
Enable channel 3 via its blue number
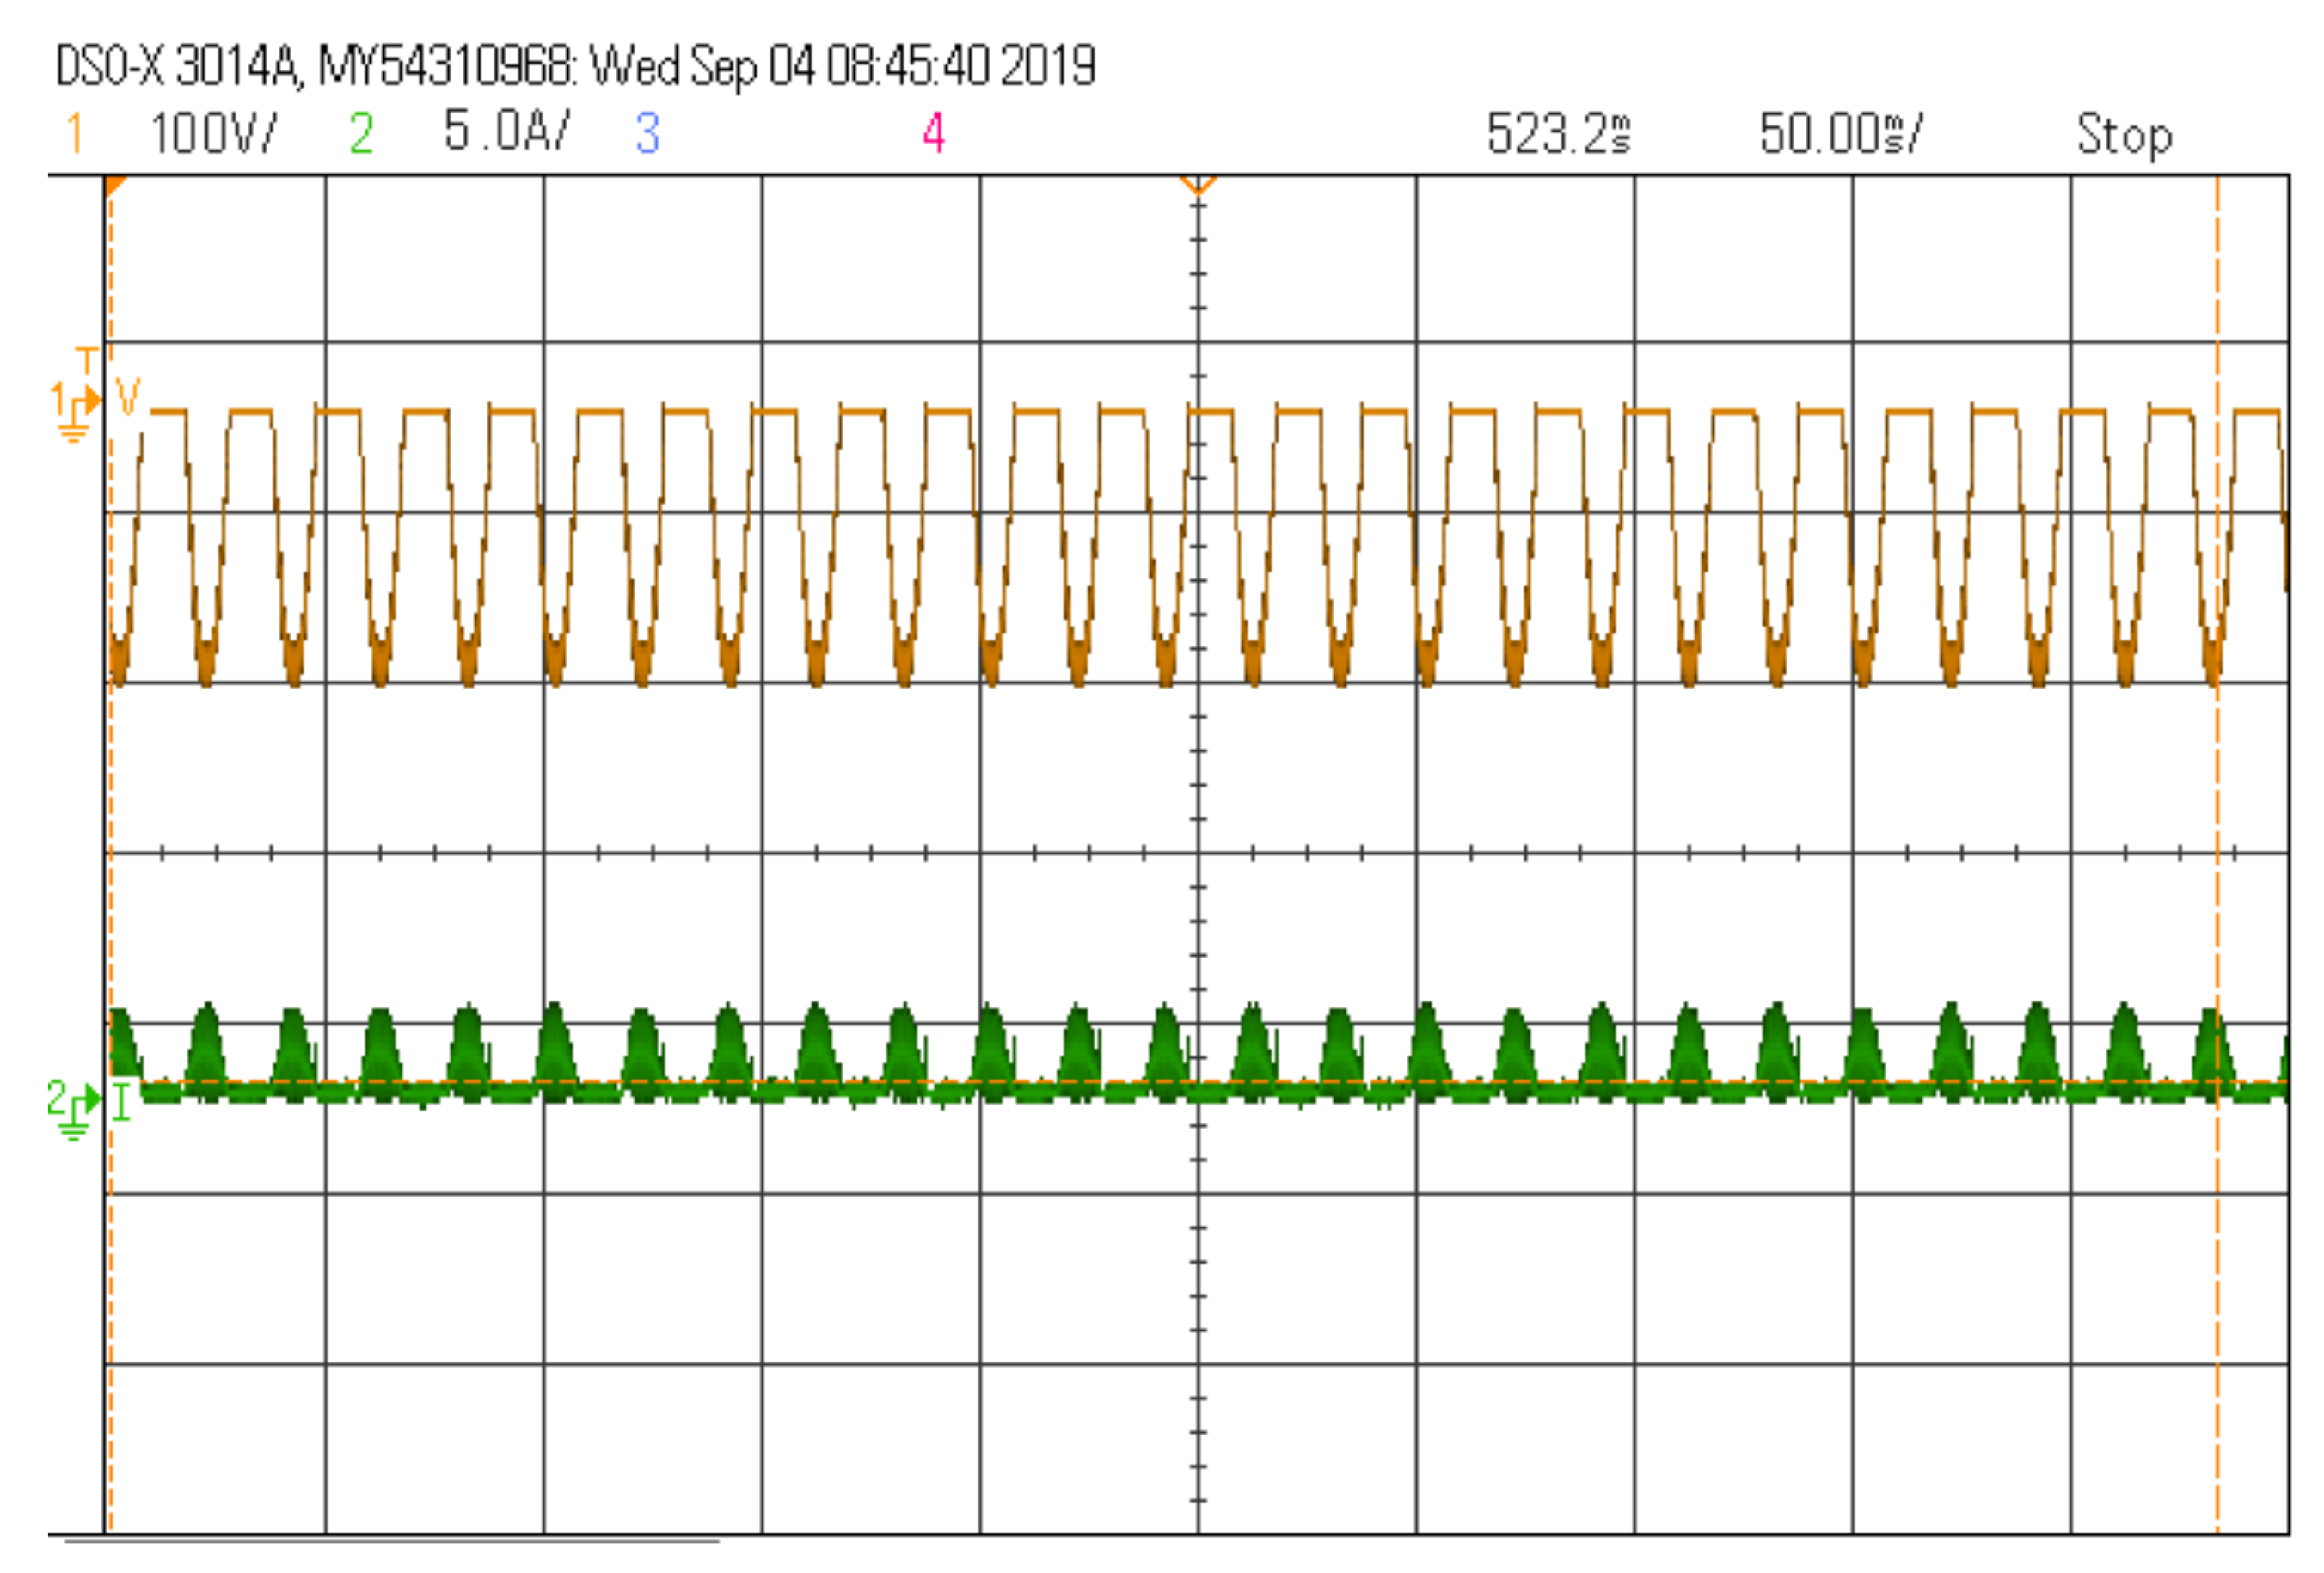click(x=647, y=133)
